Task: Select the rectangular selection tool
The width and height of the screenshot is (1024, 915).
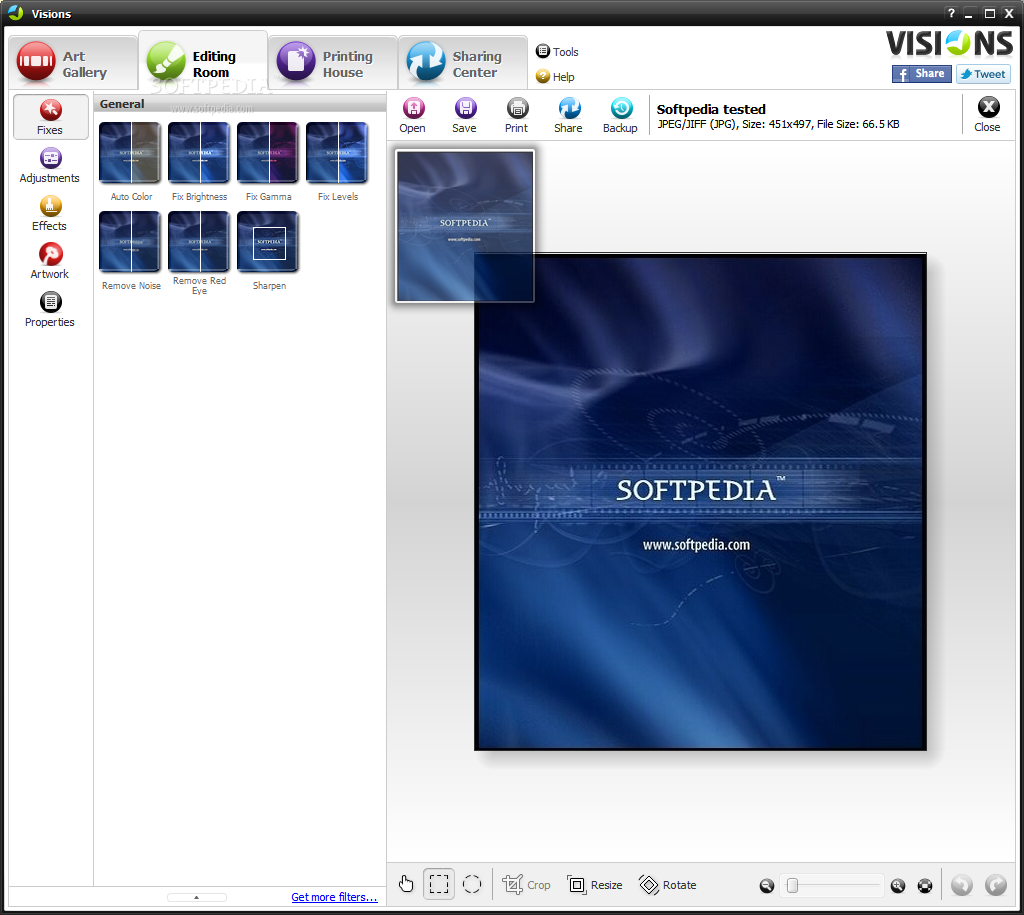Action: [x=439, y=884]
